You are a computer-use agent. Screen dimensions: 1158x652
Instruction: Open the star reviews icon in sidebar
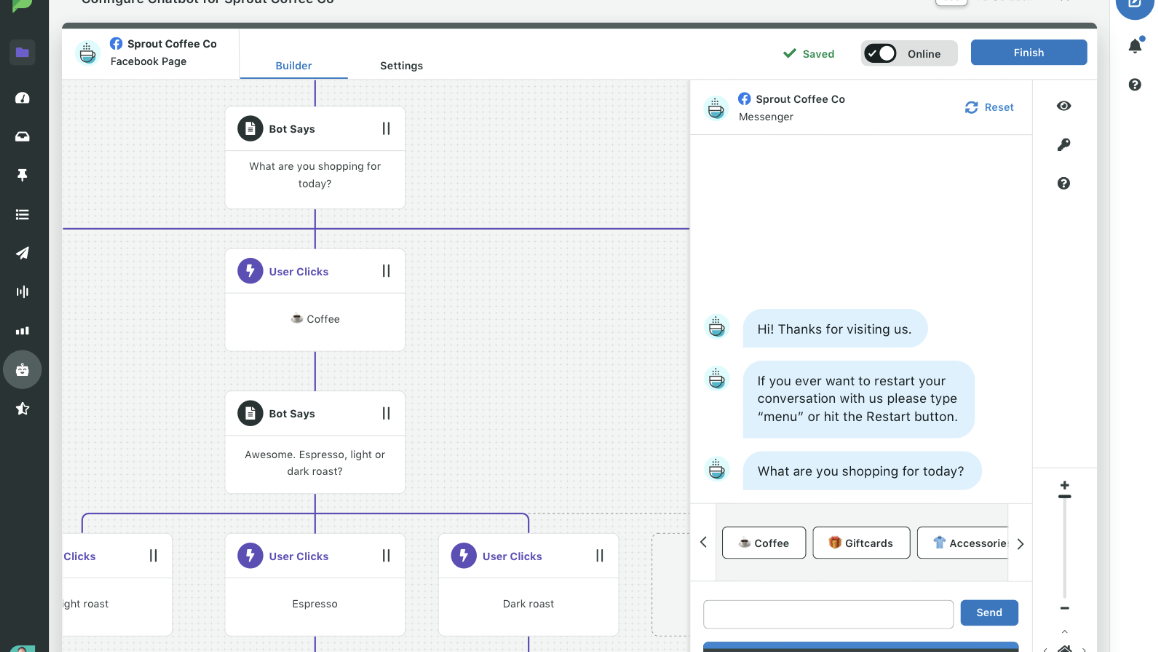[x=22, y=408]
